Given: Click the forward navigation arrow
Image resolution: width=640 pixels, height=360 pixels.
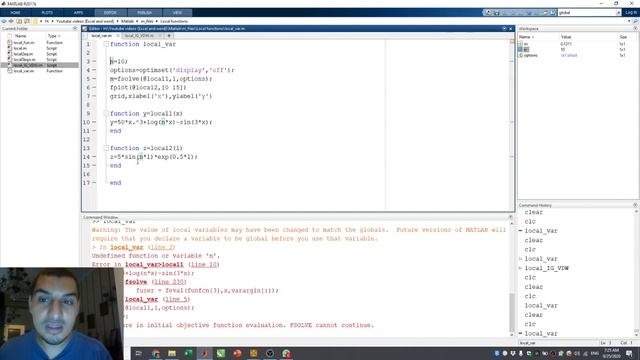Looking at the screenshot, I should click(11, 21).
